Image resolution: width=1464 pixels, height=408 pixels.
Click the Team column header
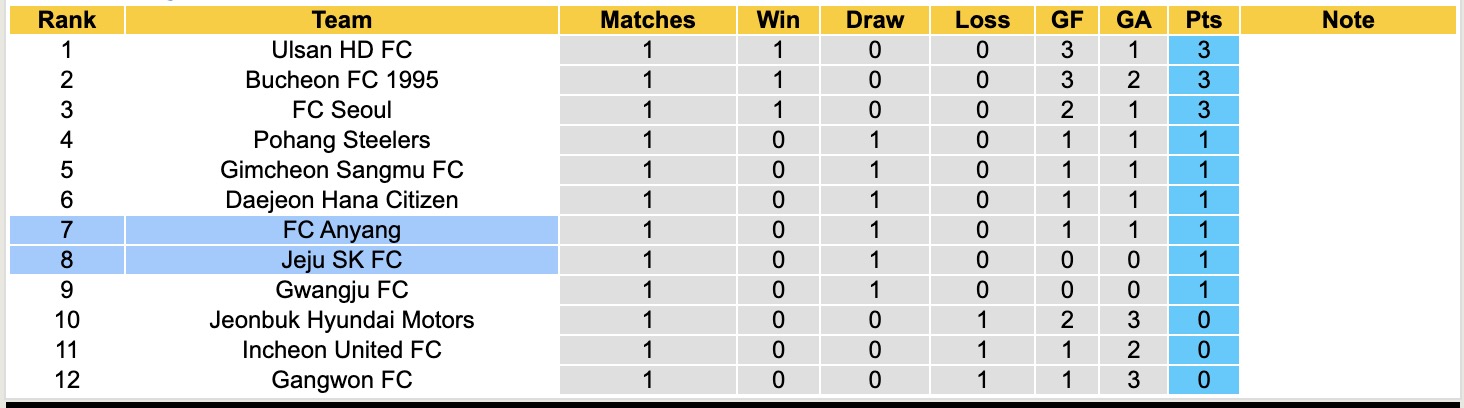[341, 20]
